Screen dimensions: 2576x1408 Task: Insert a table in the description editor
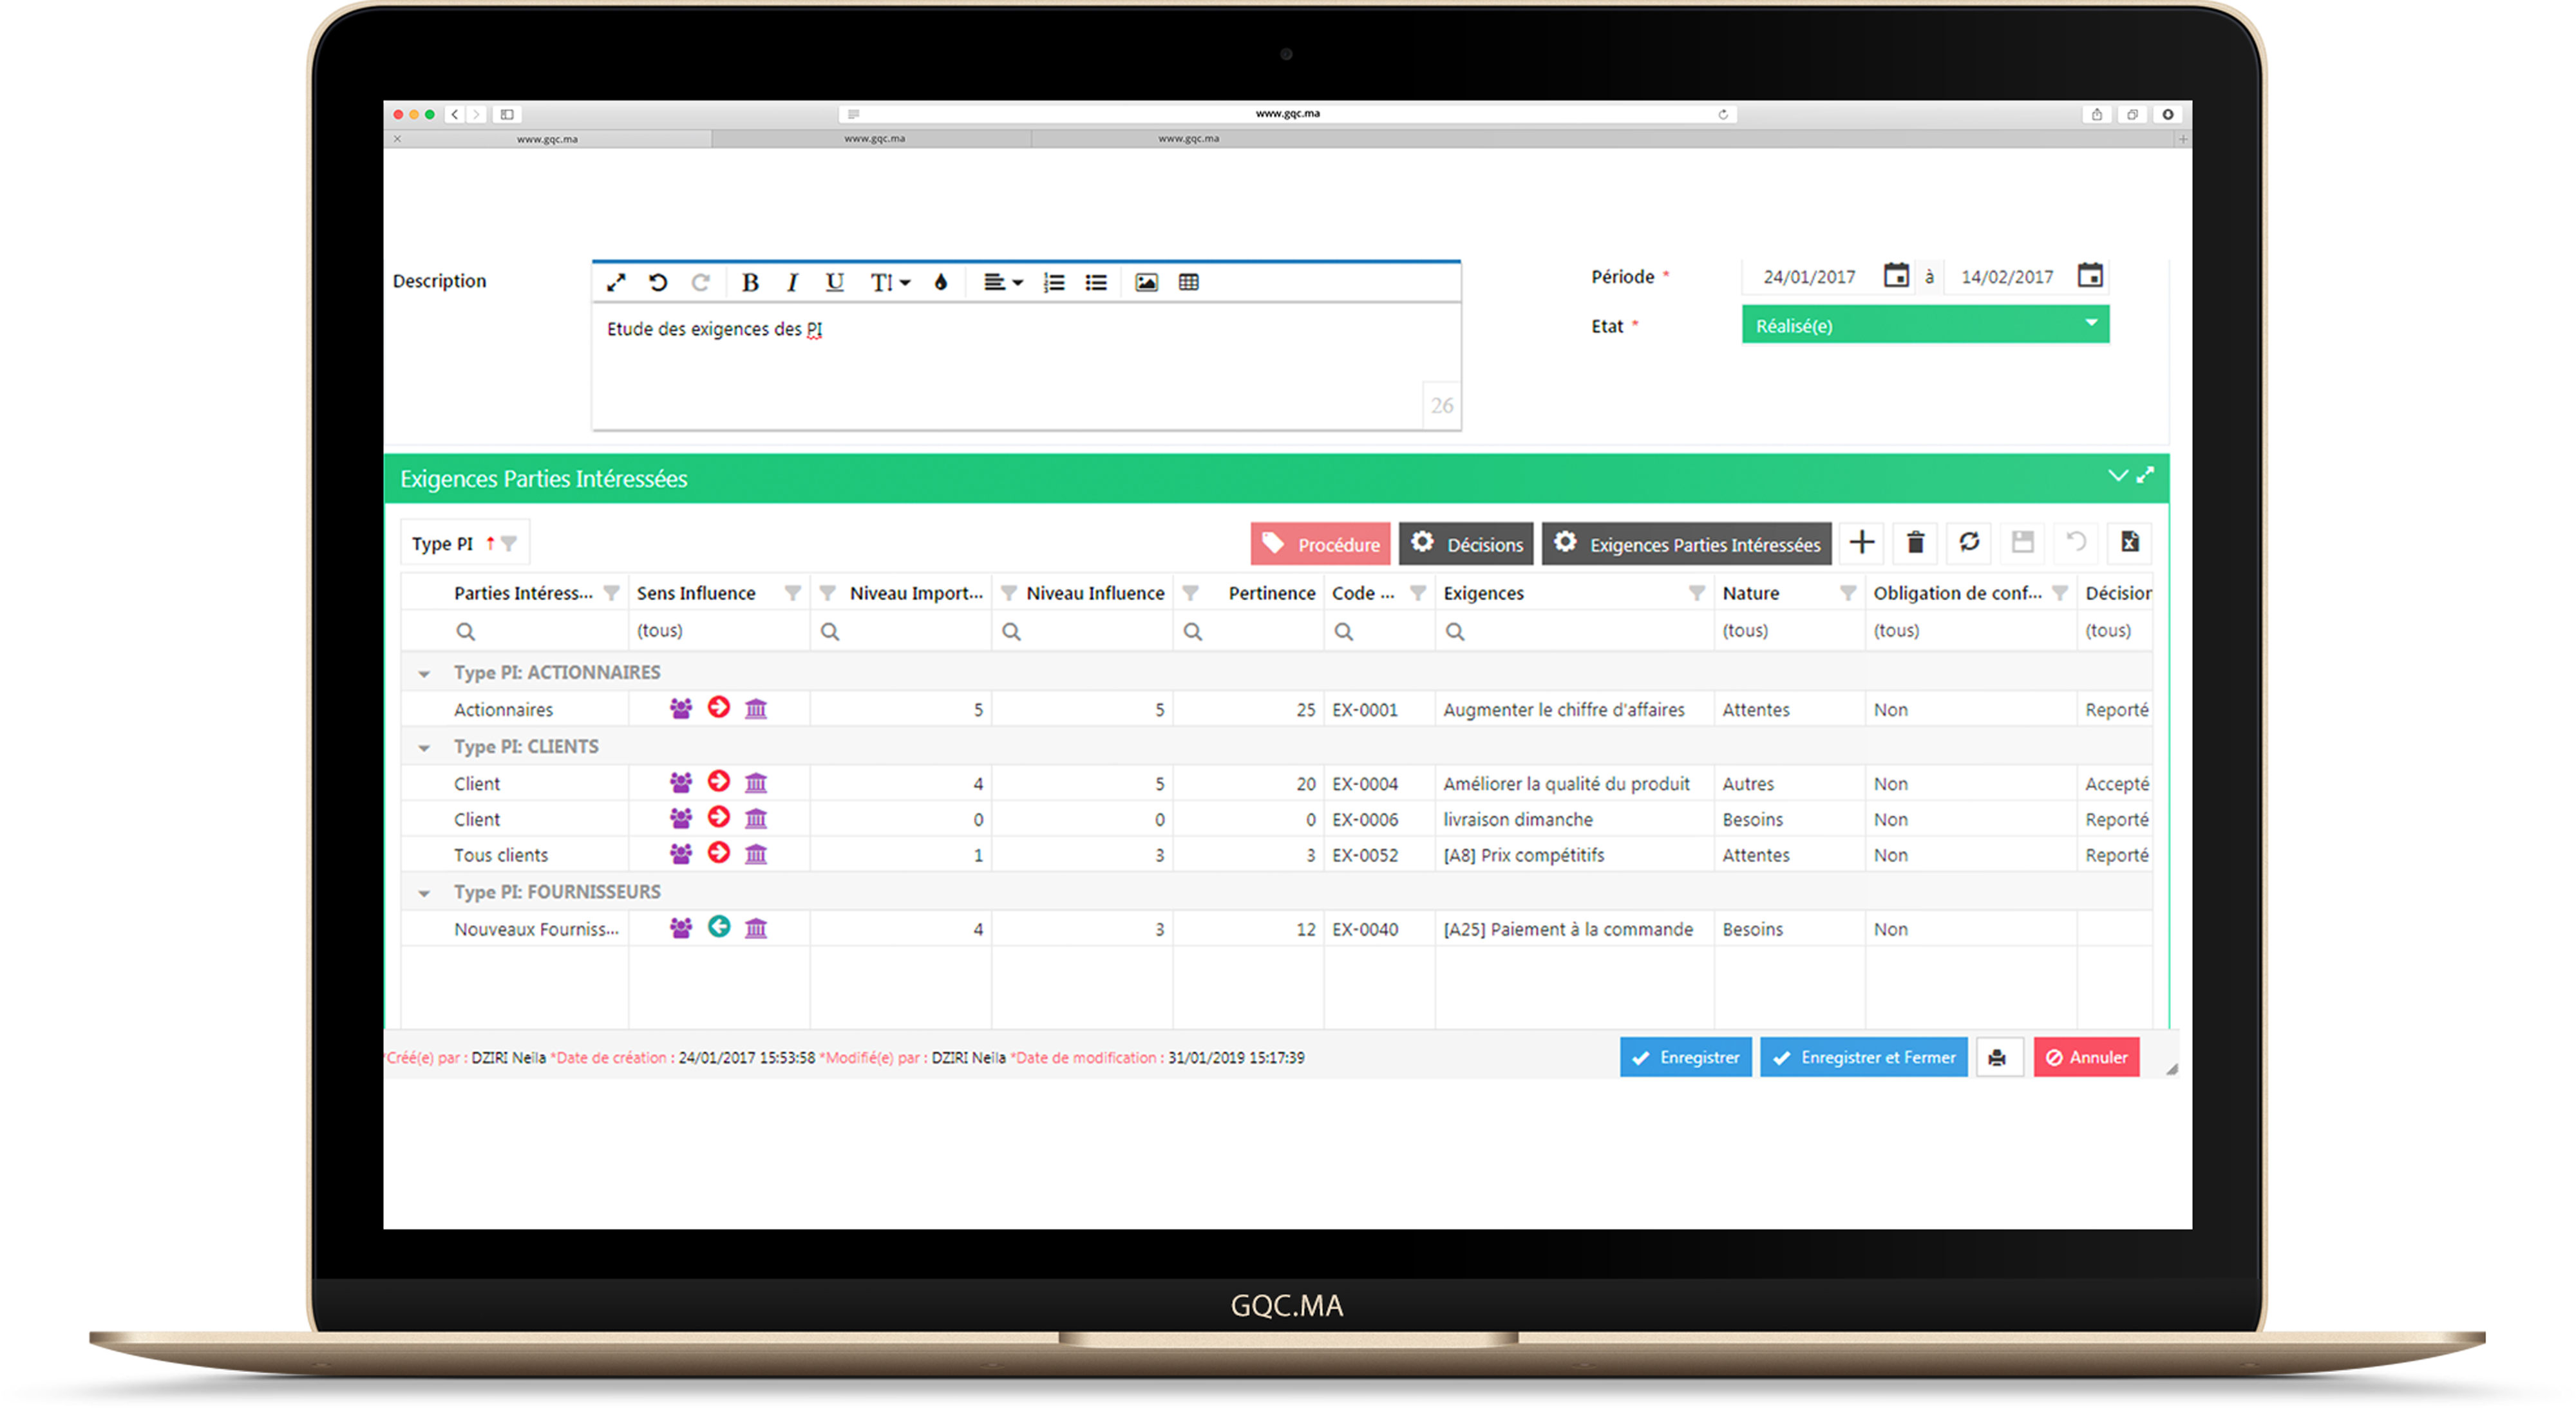coord(1188,283)
